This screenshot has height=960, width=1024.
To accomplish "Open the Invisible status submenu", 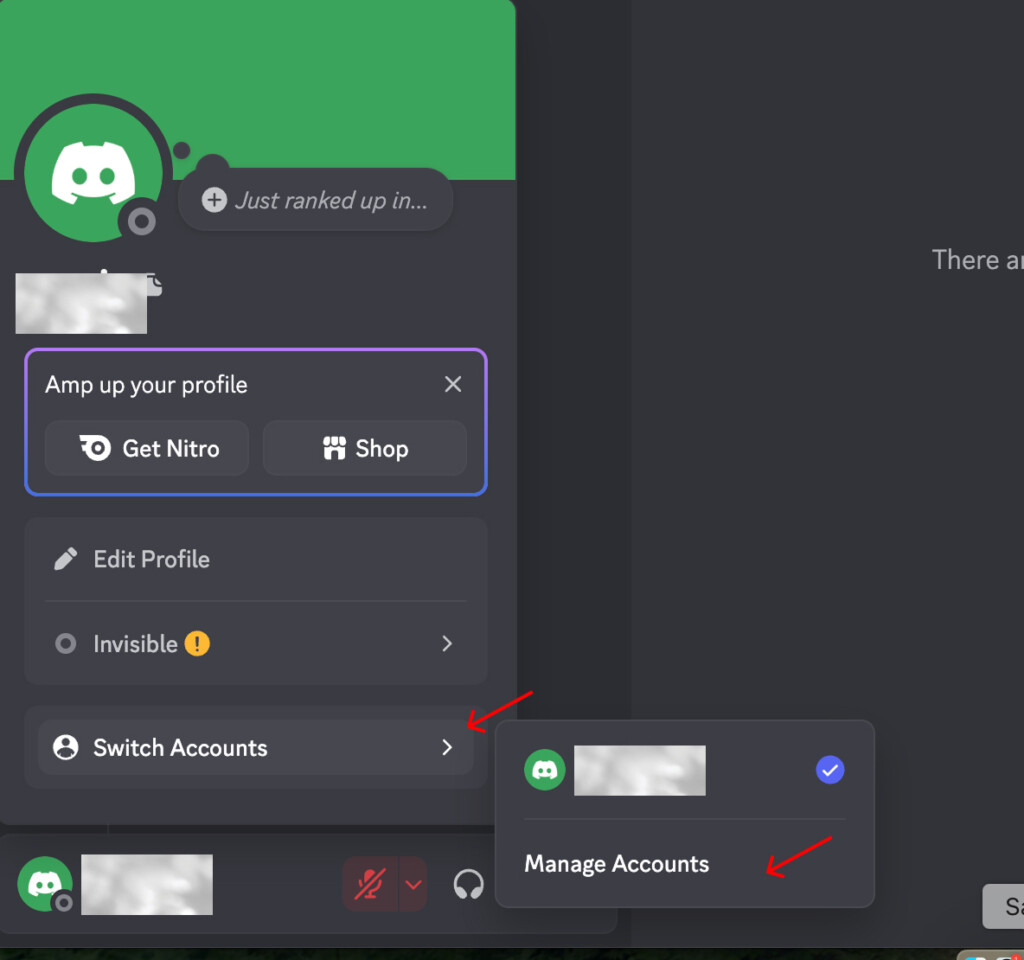I will 256,644.
